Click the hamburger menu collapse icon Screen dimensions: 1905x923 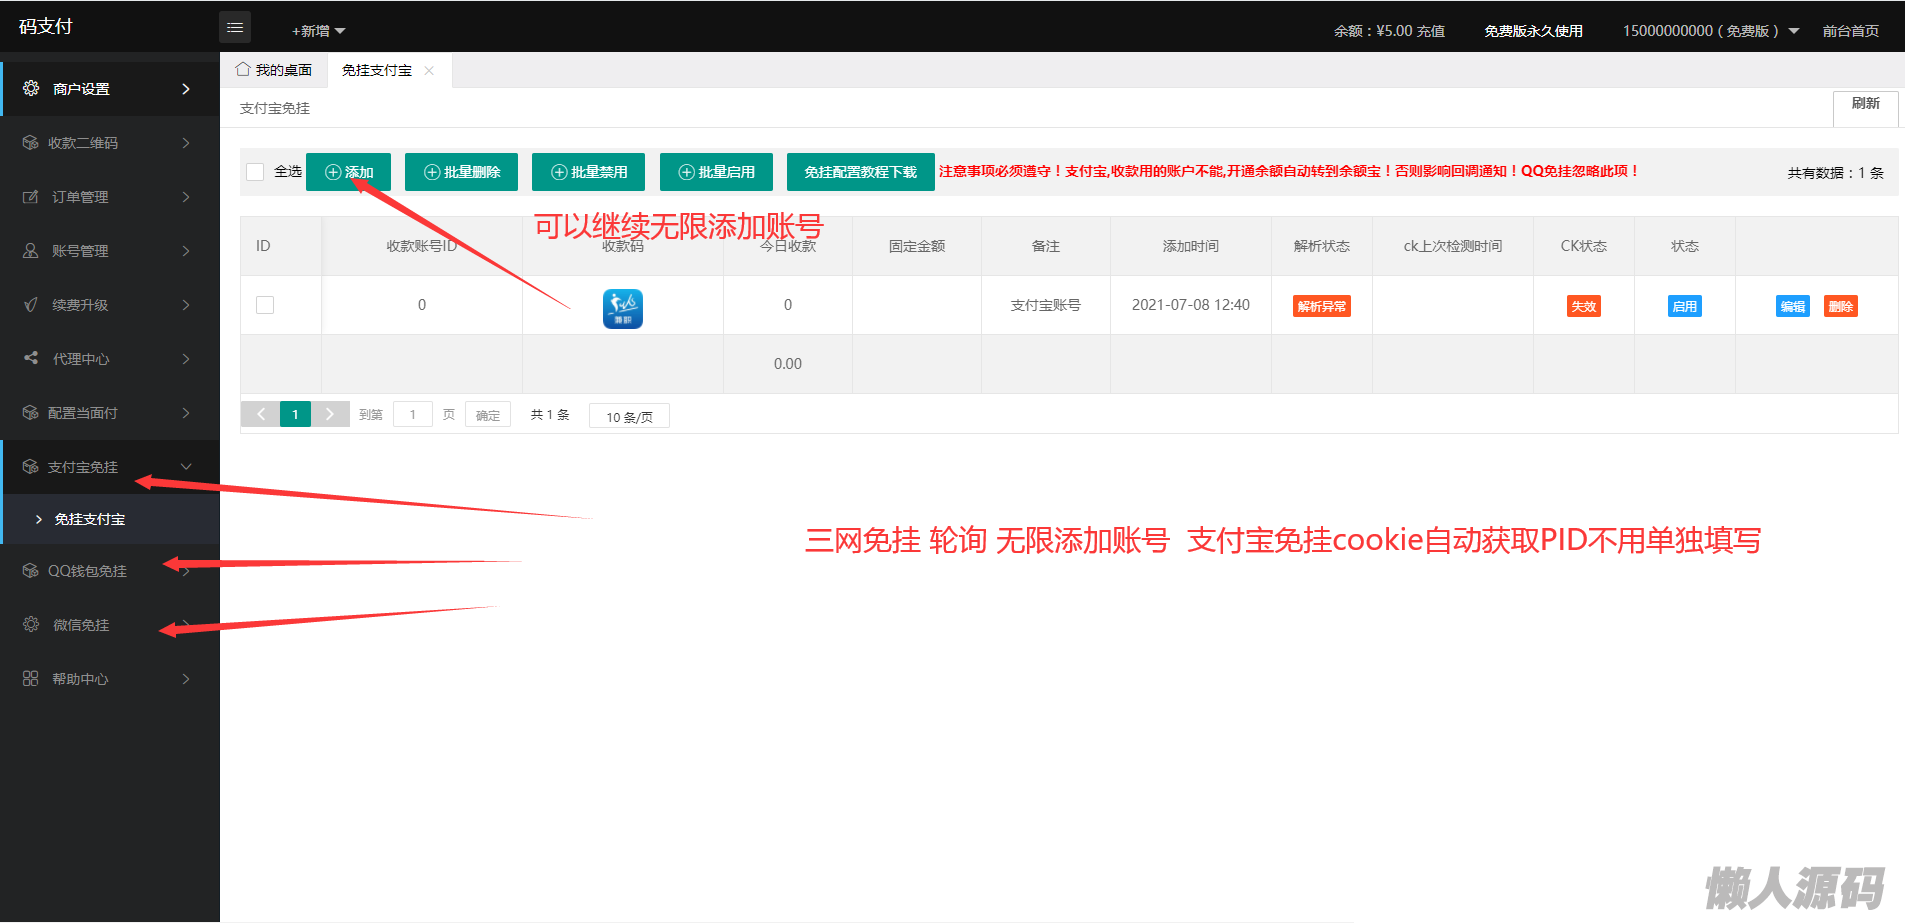coord(235,28)
